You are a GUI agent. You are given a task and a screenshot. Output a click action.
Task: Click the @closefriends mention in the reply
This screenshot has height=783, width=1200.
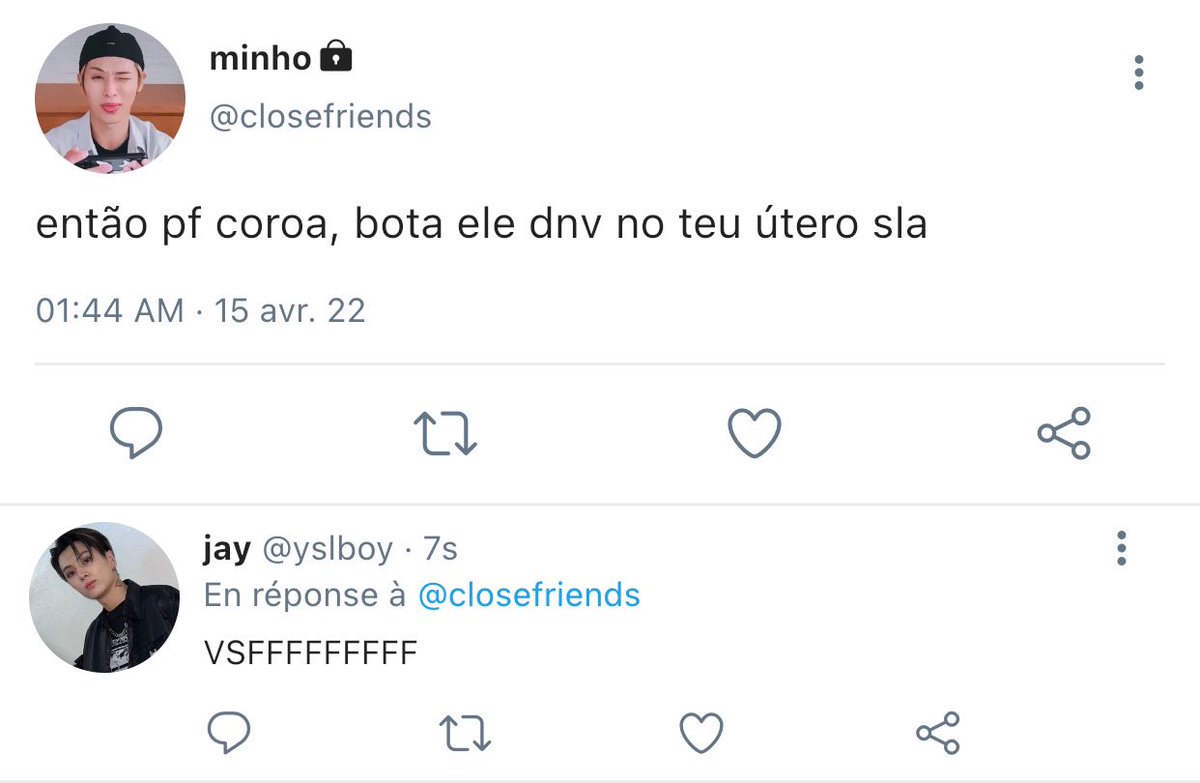click(x=528, y=595)
